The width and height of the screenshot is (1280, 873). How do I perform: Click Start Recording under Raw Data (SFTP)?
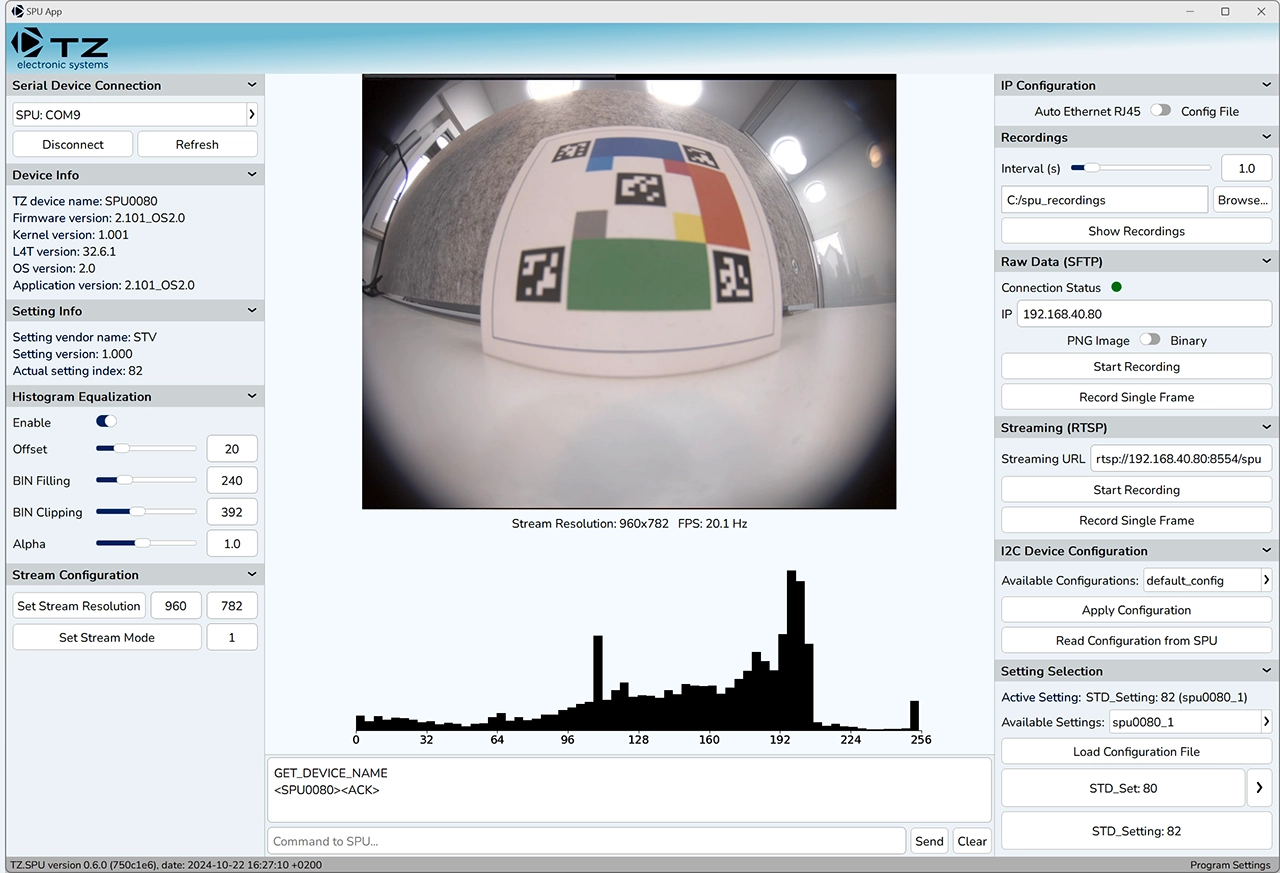click(x=1137, y=367)
